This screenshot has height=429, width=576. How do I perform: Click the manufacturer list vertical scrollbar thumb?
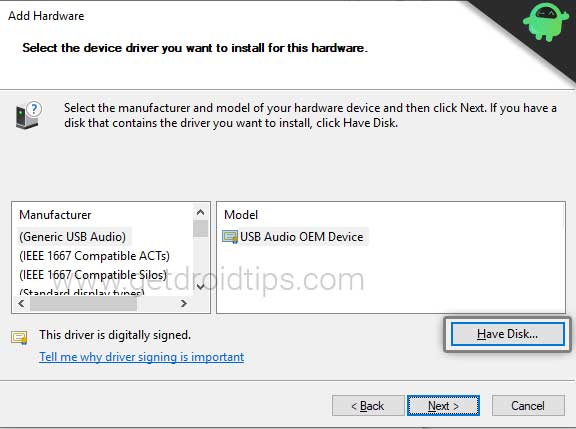[201, 228]
